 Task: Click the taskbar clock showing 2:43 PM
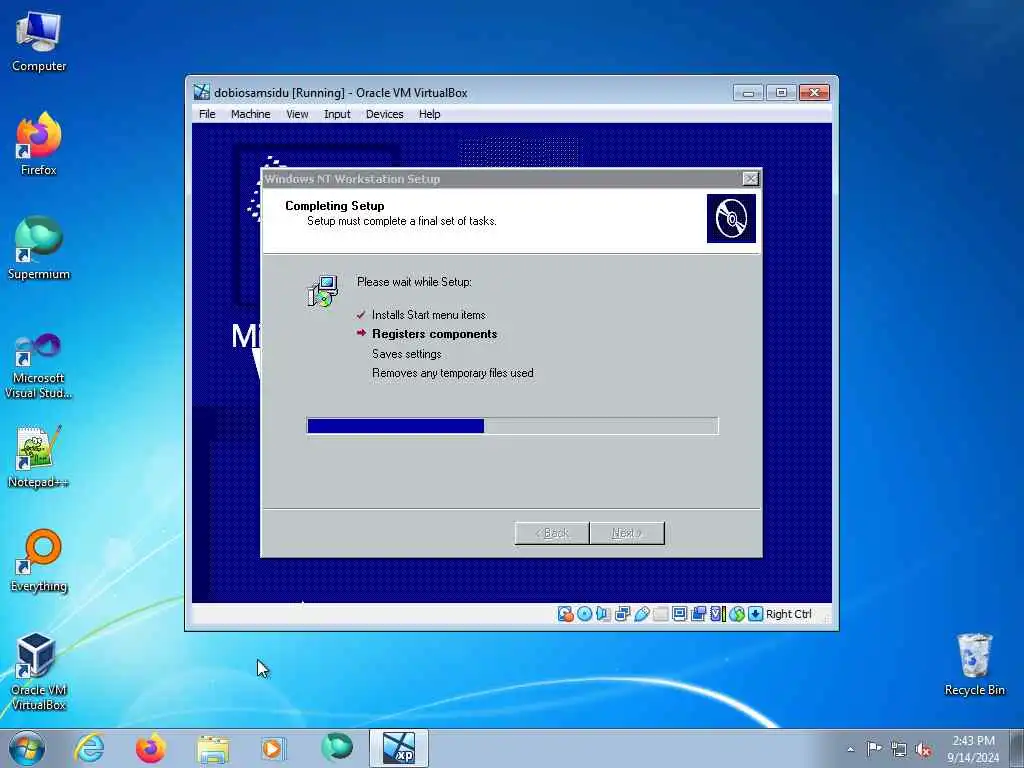(973, 749)
